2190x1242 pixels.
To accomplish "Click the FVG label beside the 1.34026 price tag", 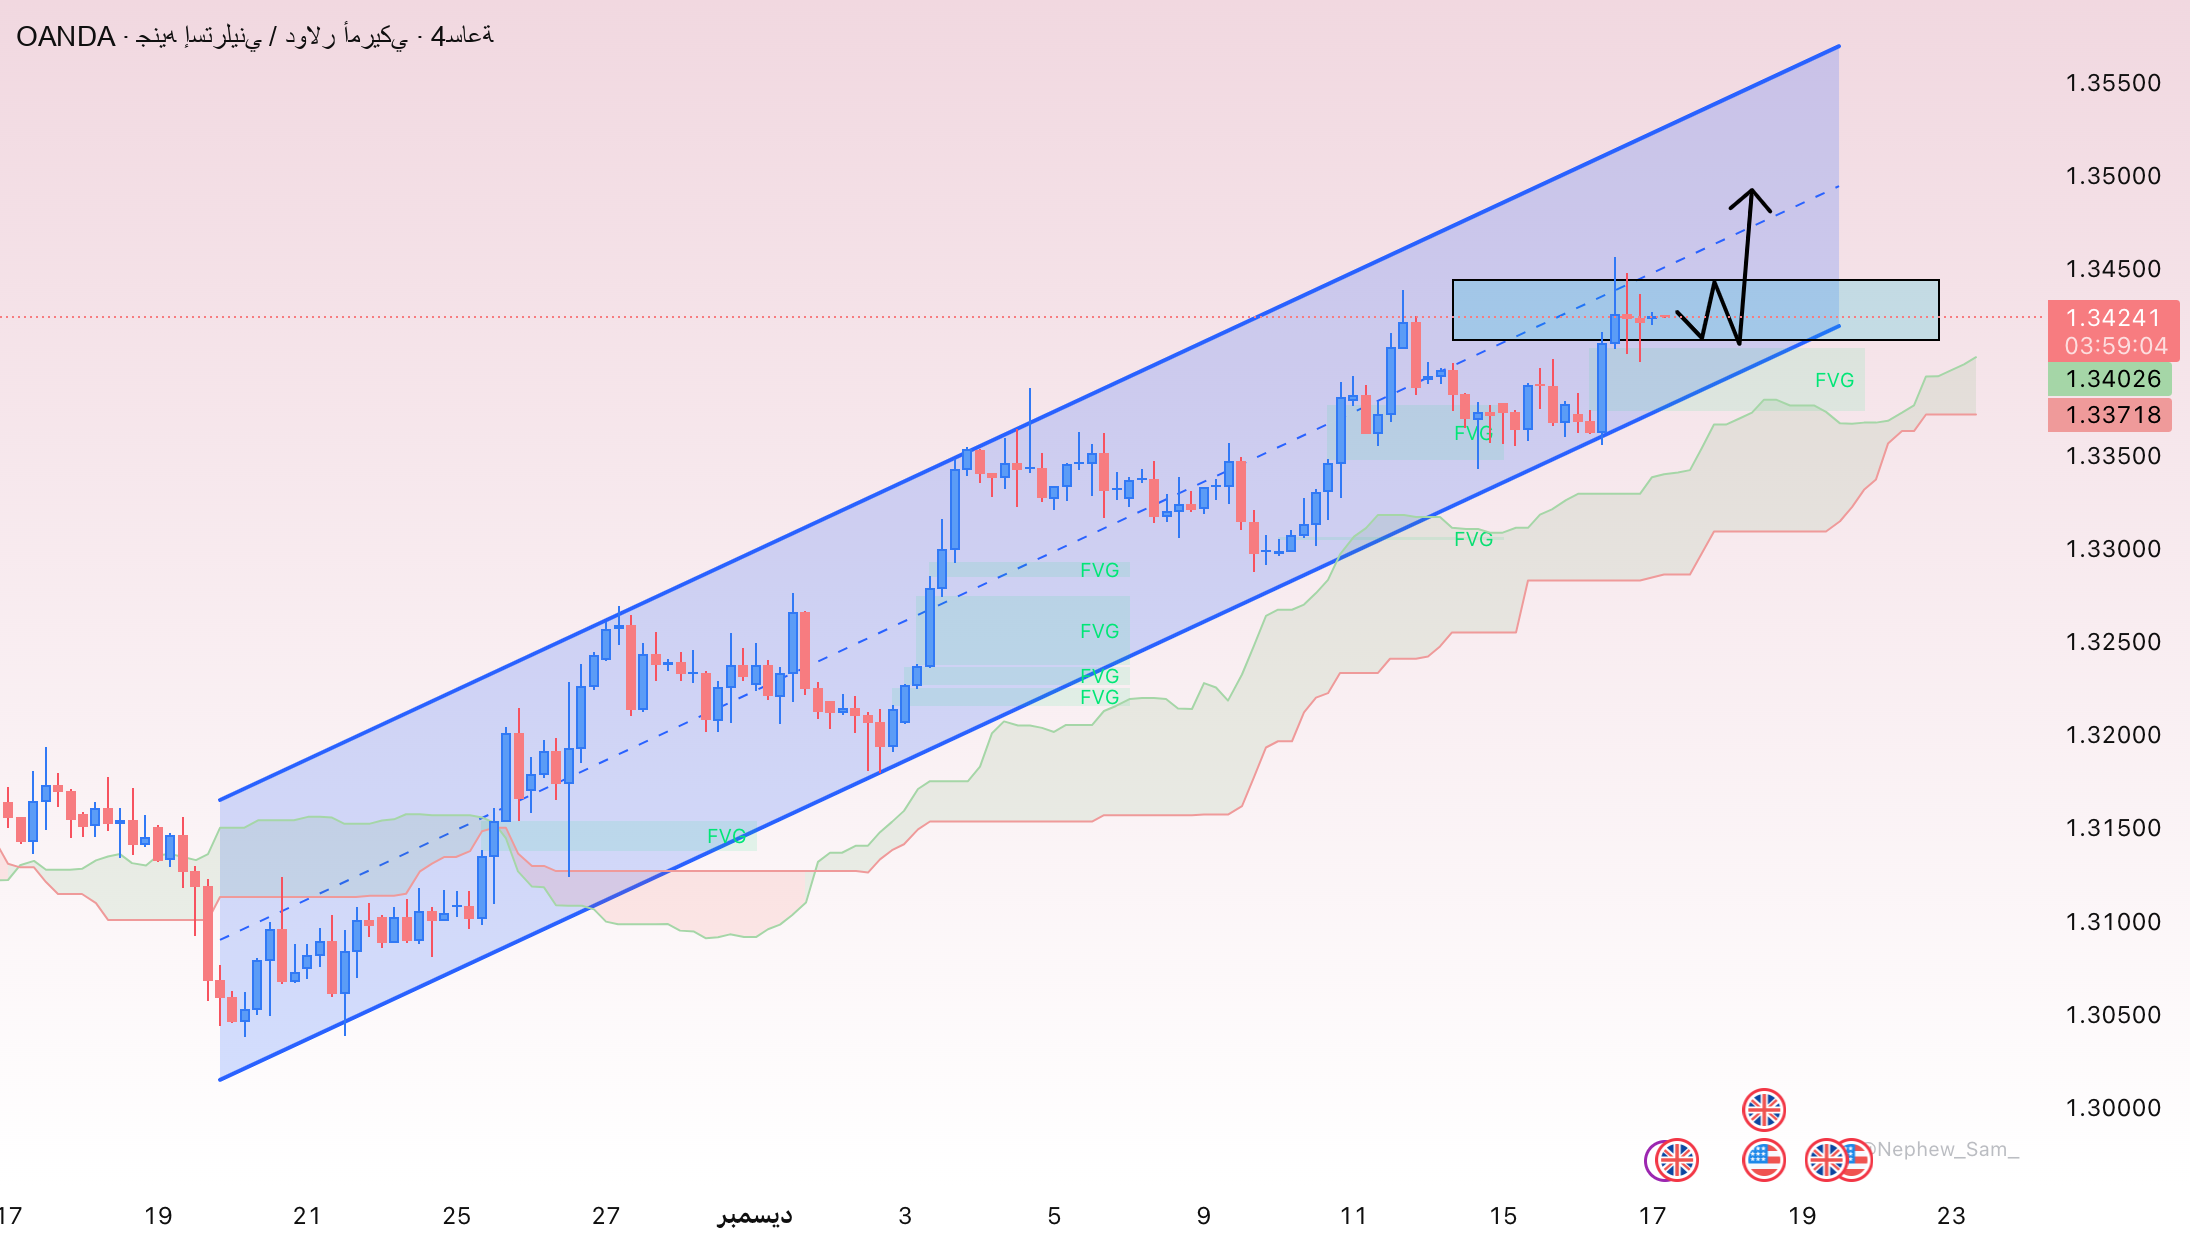I will [x=1834, y=380].
